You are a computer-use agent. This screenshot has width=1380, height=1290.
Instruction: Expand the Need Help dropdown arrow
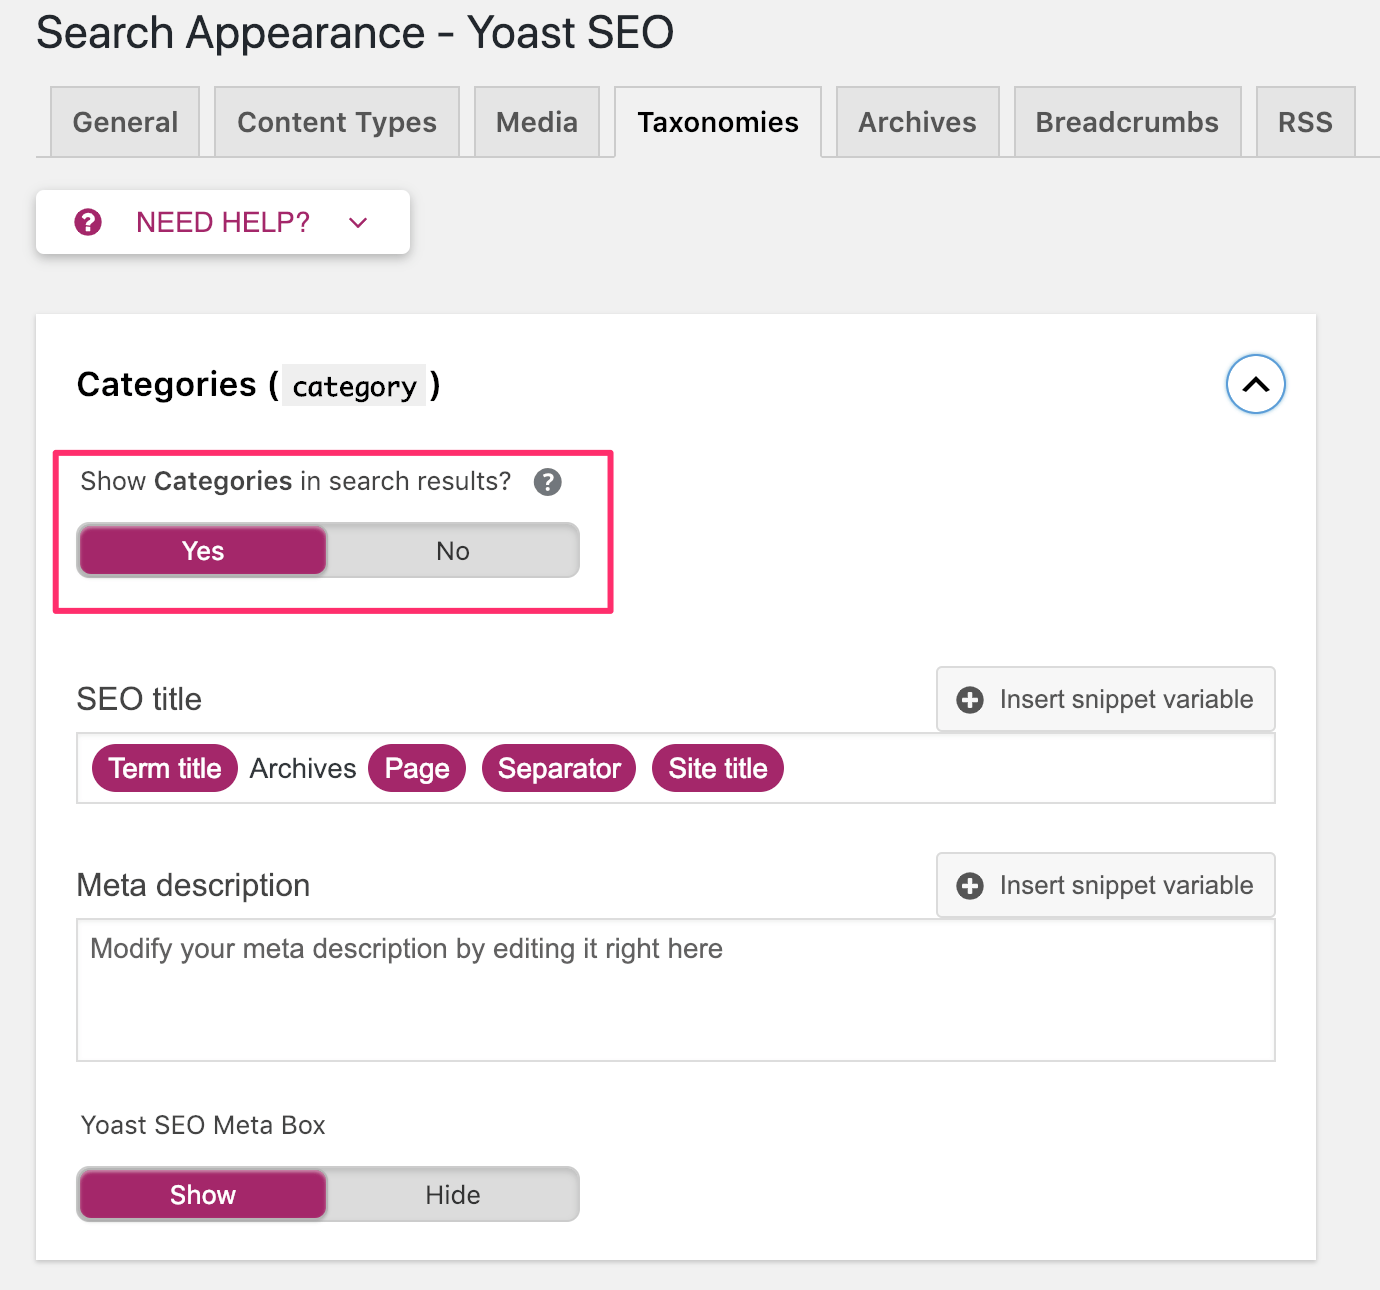tap(358, 222)
